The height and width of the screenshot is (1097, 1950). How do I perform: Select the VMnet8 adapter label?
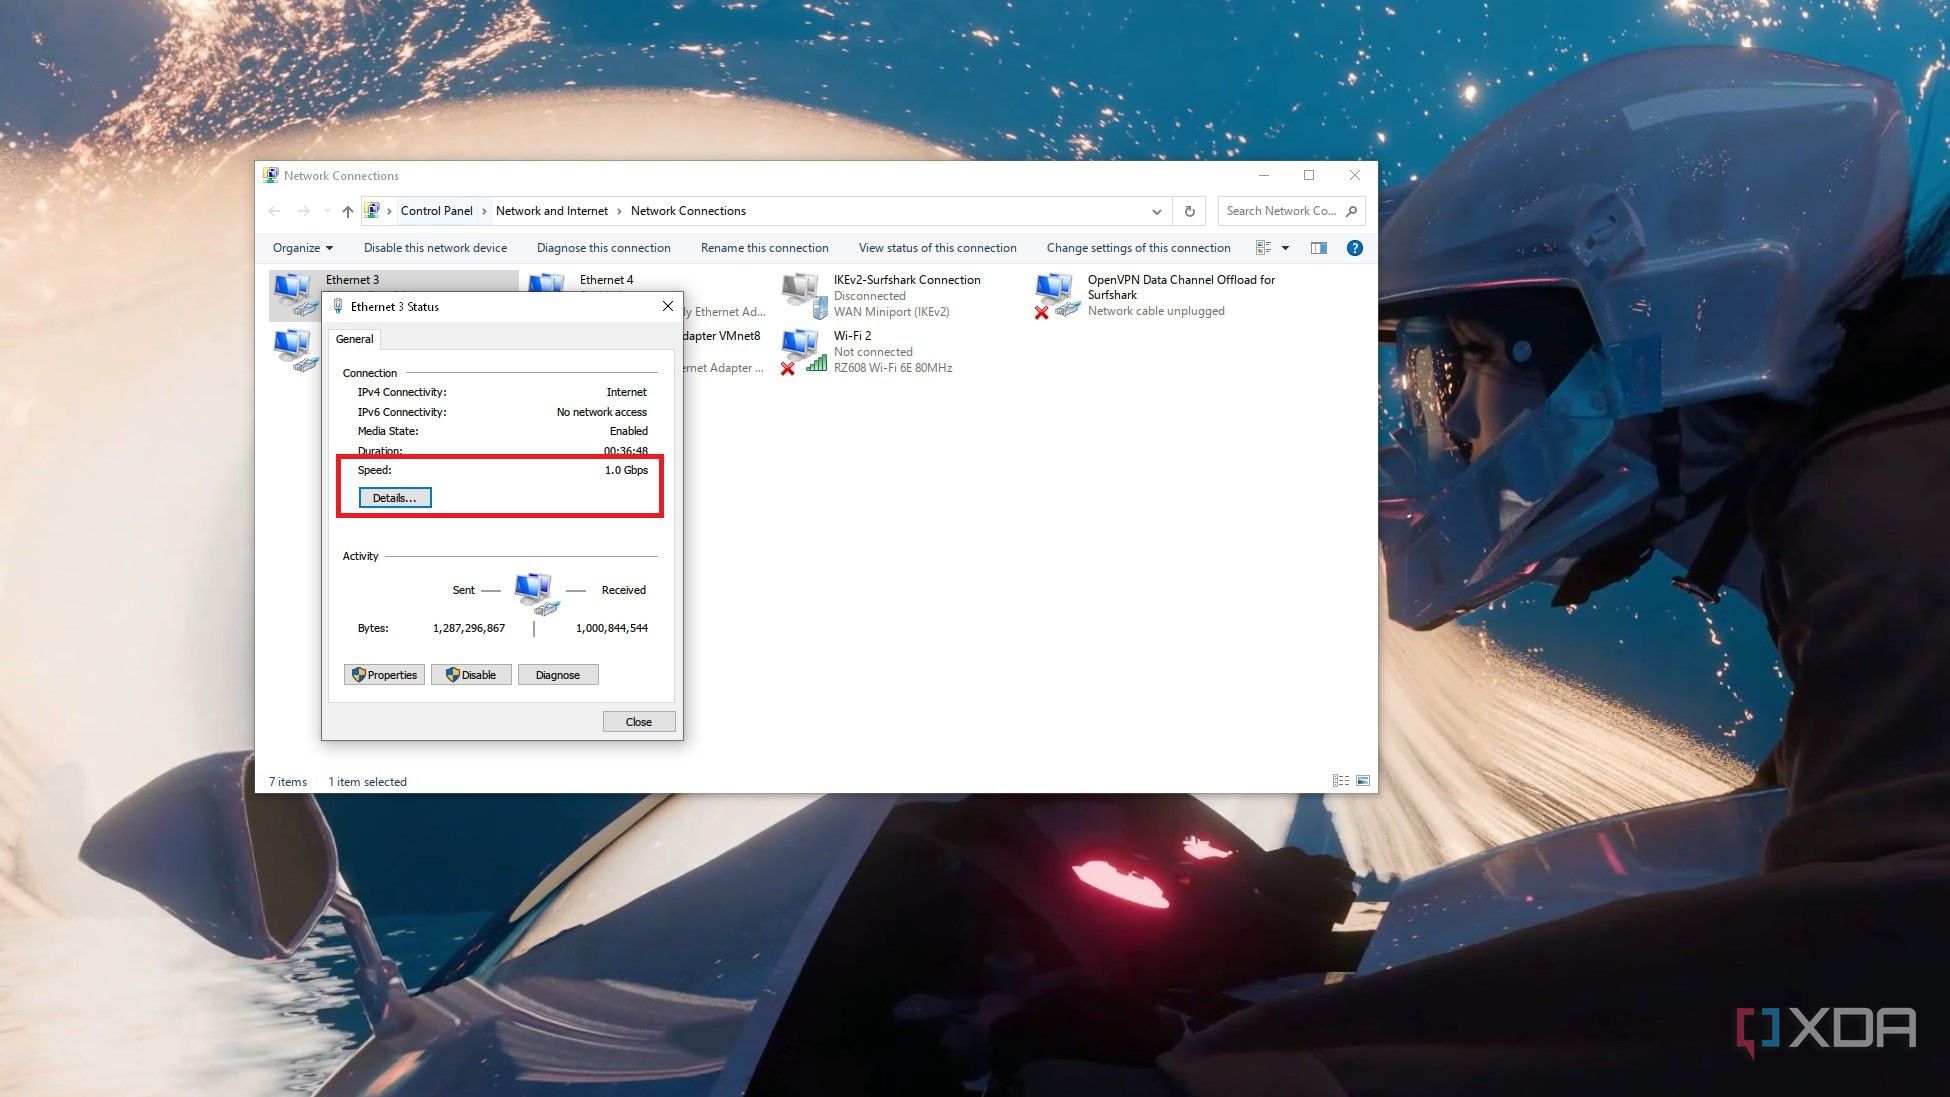coord(722,336)
